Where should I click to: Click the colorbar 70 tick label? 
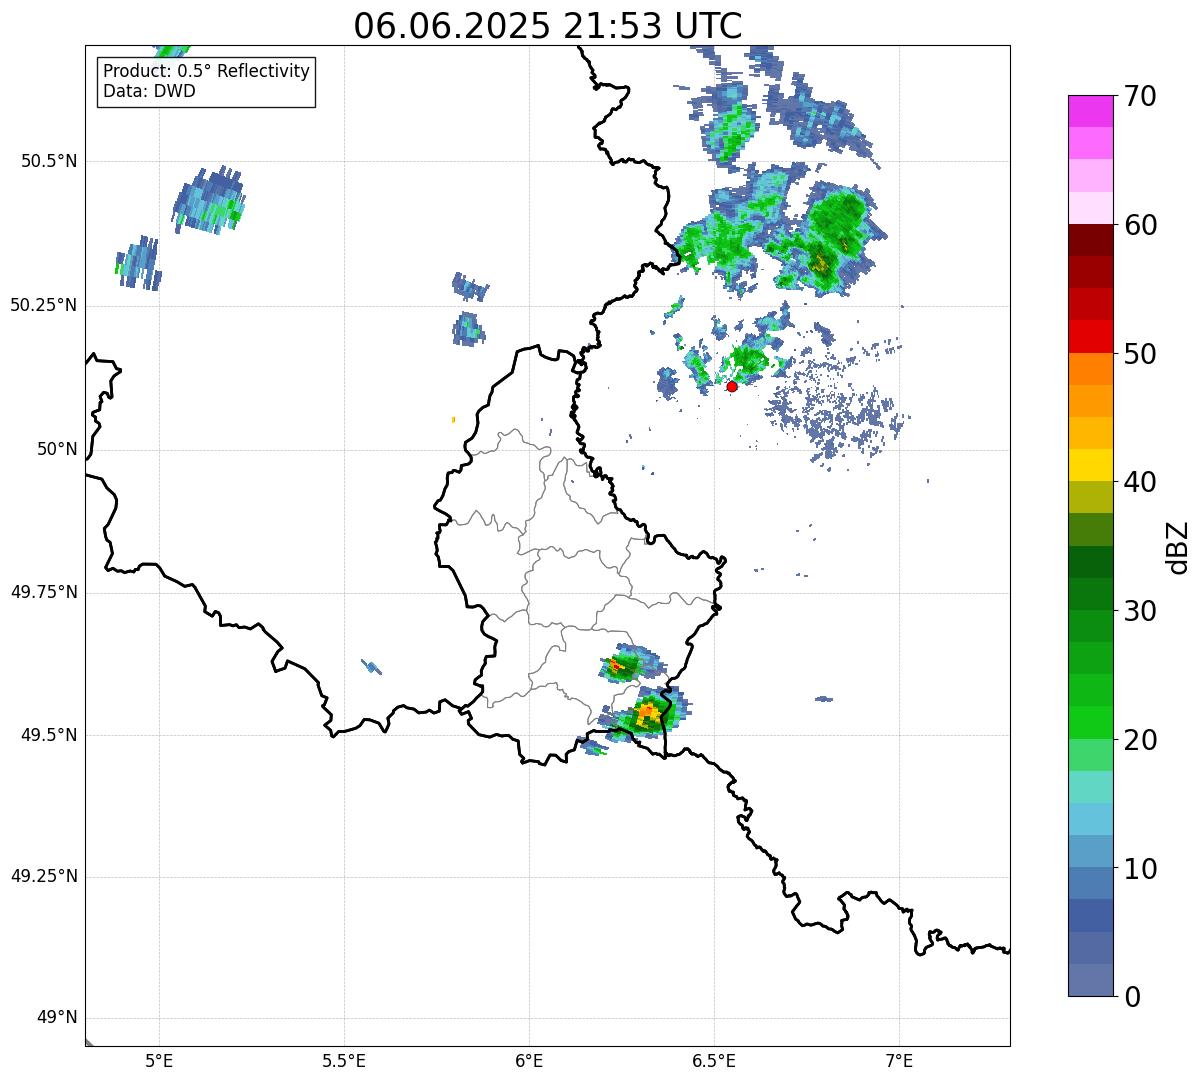1139,96
